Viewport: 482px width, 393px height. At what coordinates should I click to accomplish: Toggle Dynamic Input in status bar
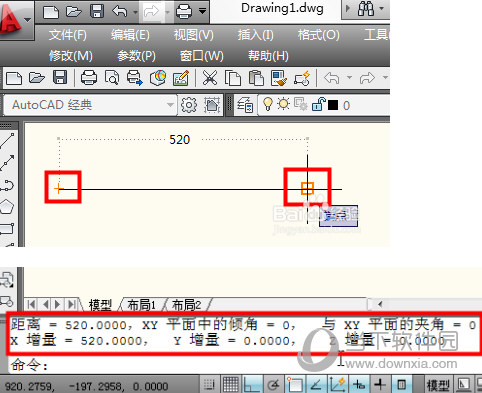pos(359,385)
